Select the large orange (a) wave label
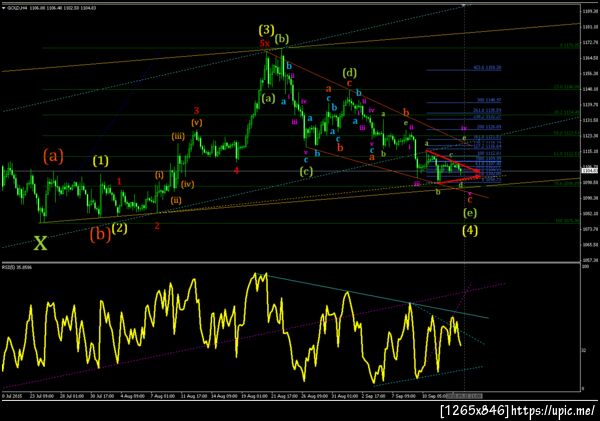The width and height of the screenshot is (600, 421). point(53,156)
